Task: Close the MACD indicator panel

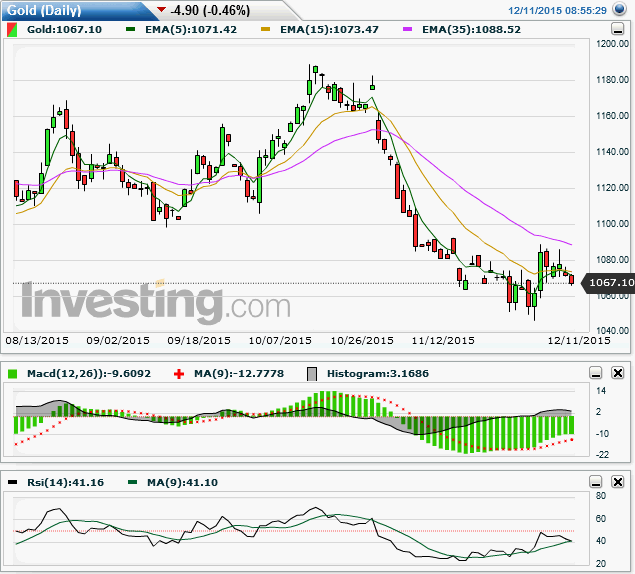Action: point(618,373)
